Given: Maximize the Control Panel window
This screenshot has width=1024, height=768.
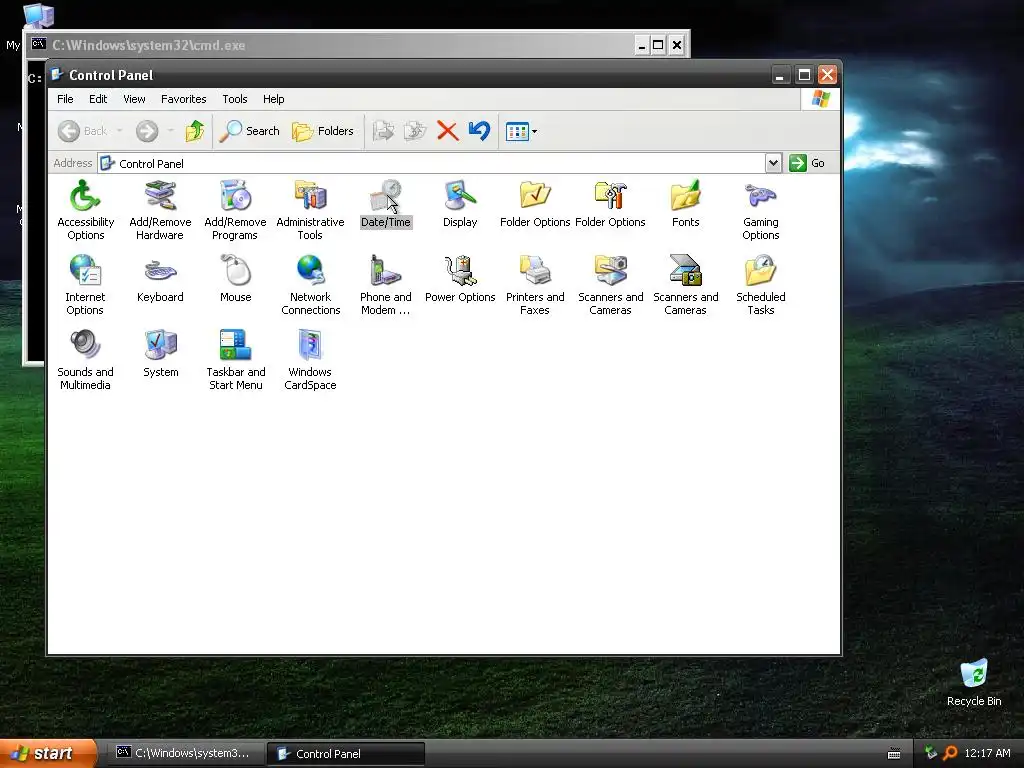Looking at the screenshot, I should tap(804, 75).
